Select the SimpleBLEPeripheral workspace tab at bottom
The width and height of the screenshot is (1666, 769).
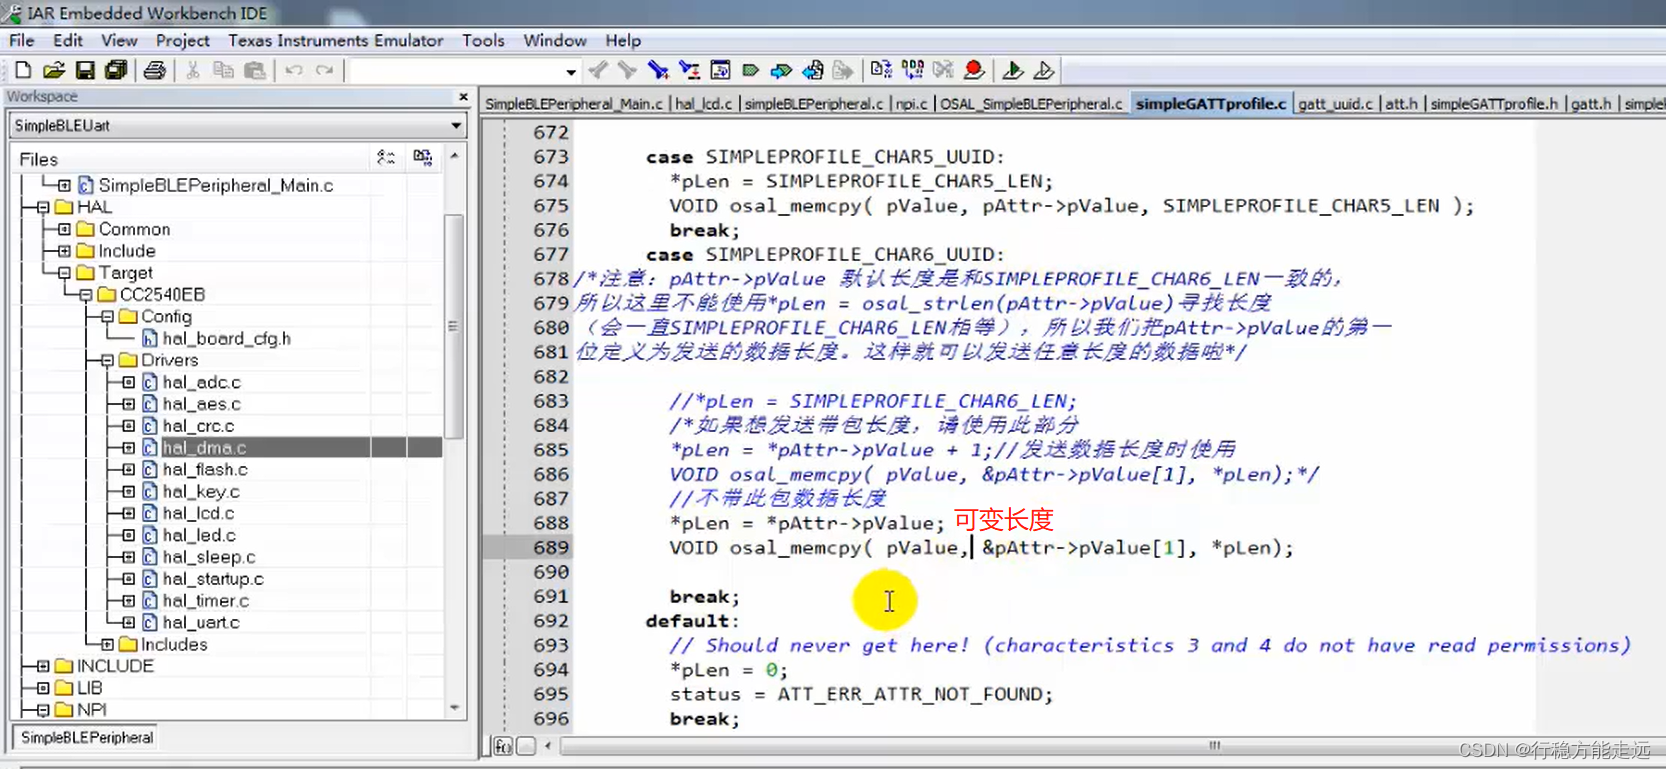pyautogui.click(x=87, y=738)
